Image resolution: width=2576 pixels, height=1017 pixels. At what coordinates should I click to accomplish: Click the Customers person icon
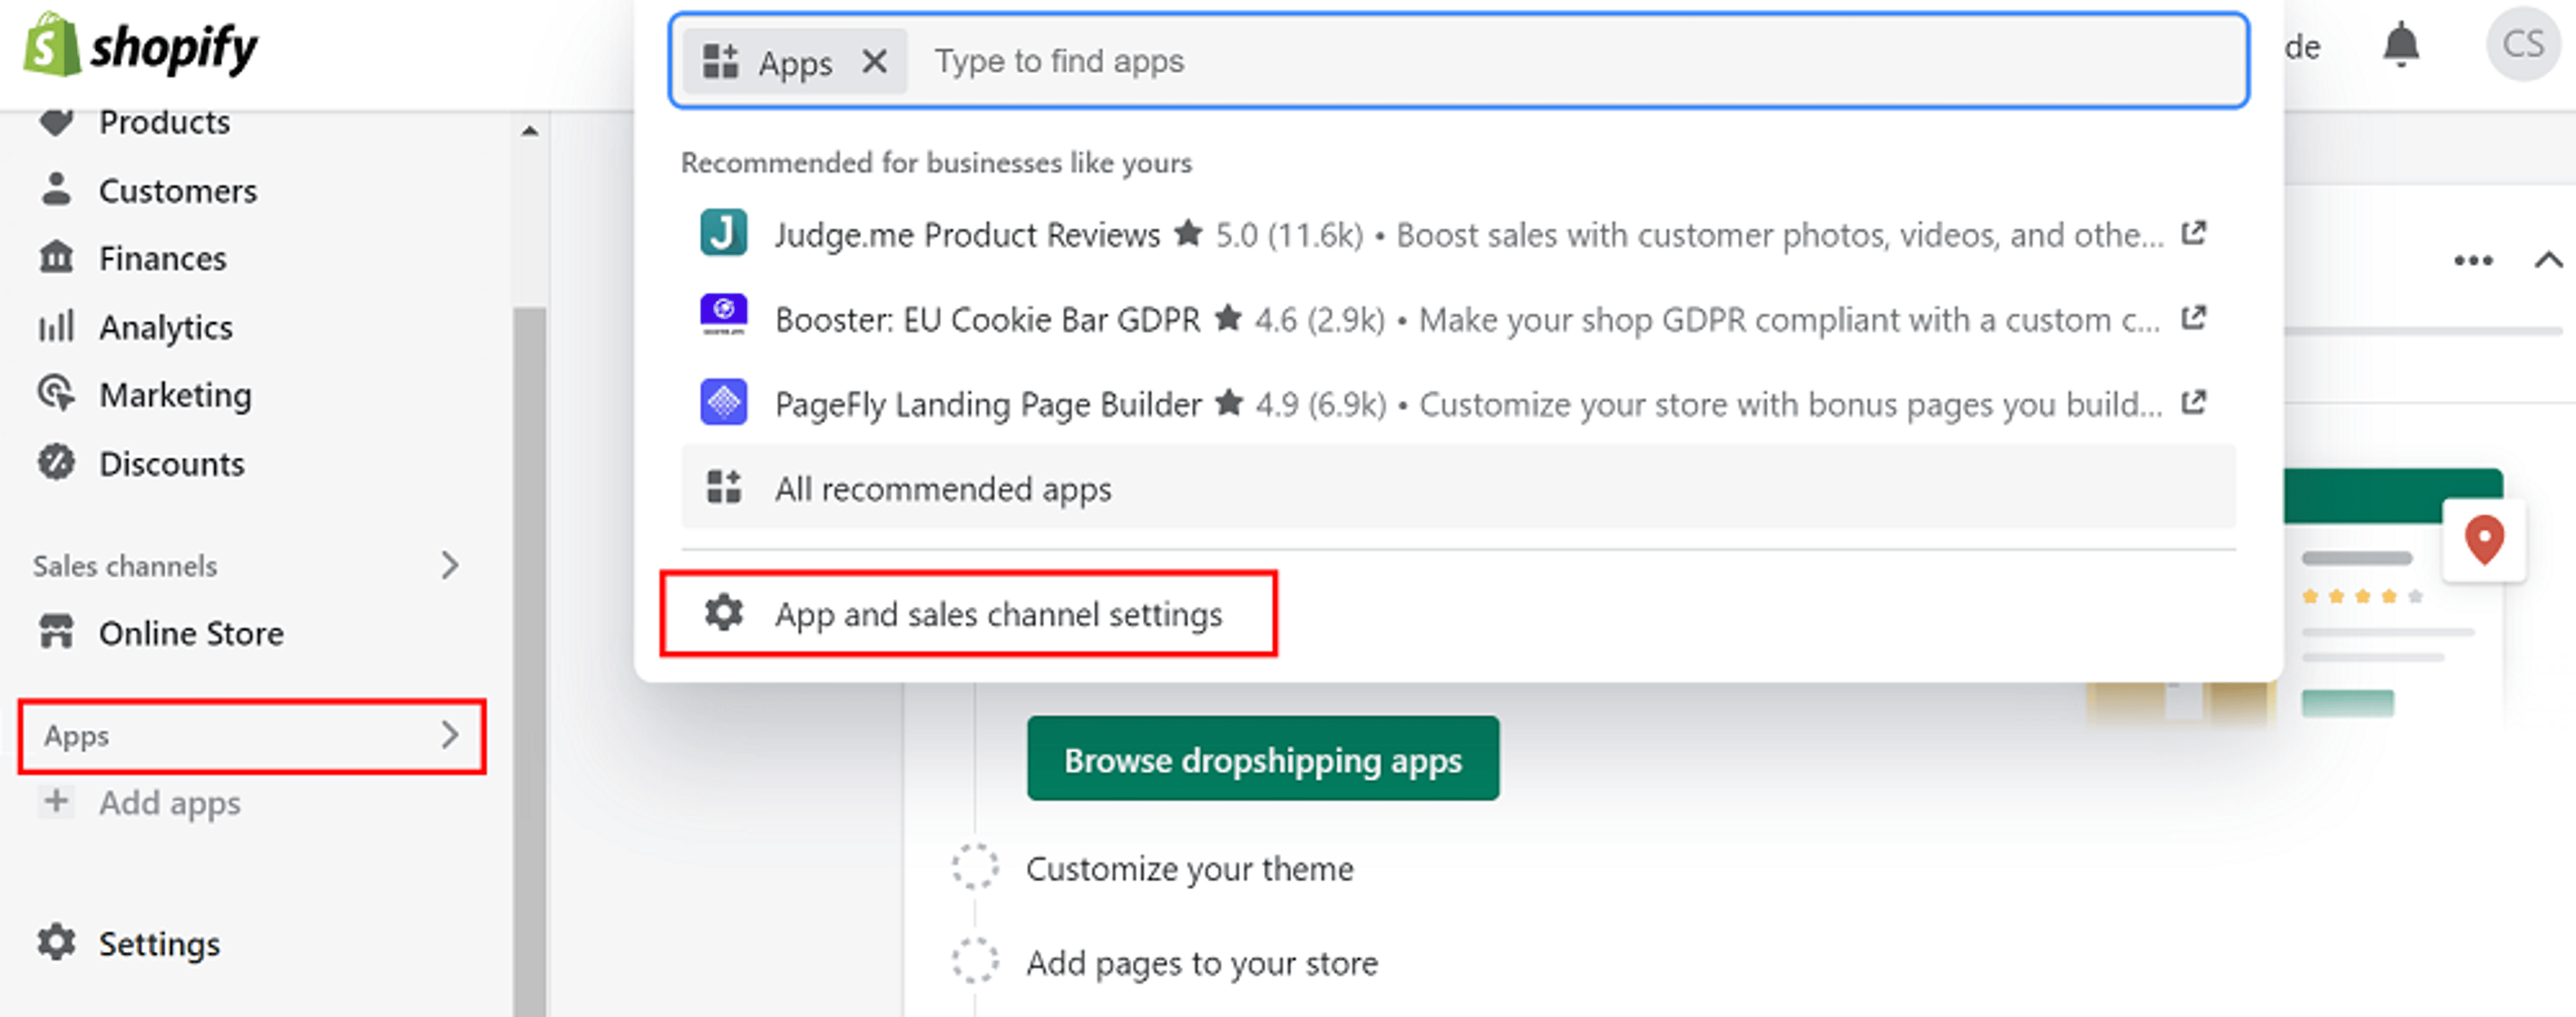coord(56,188)
